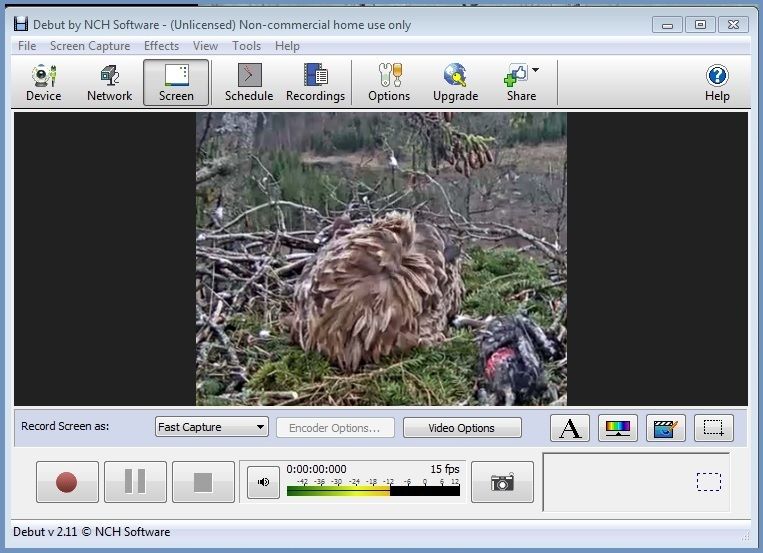
Task: Start recording with the red Record button
Action: [x=67, y=482]
